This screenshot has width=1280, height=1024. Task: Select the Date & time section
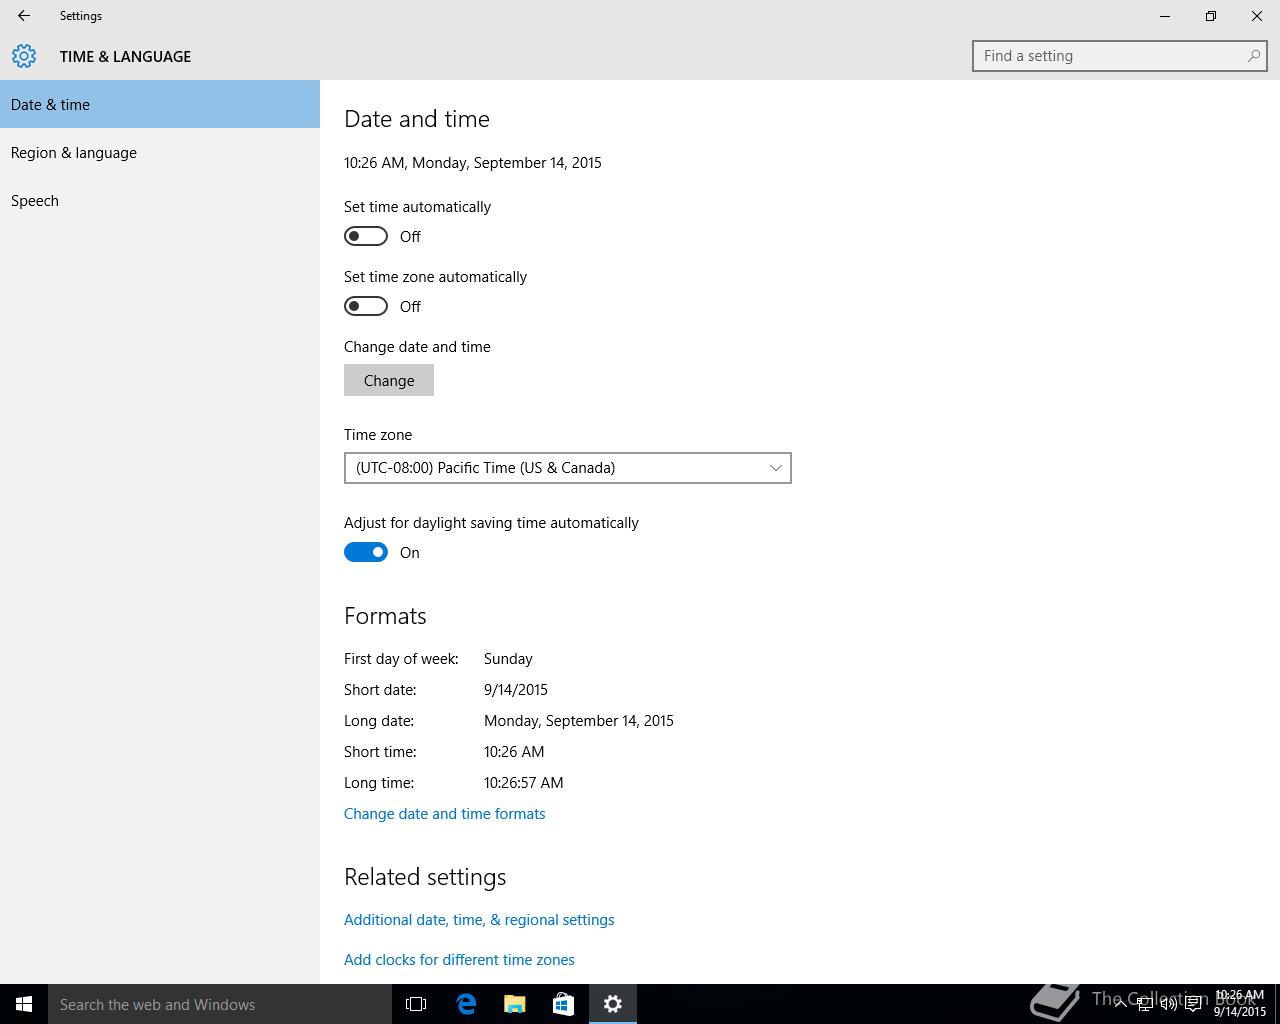(x=51, y=105)
